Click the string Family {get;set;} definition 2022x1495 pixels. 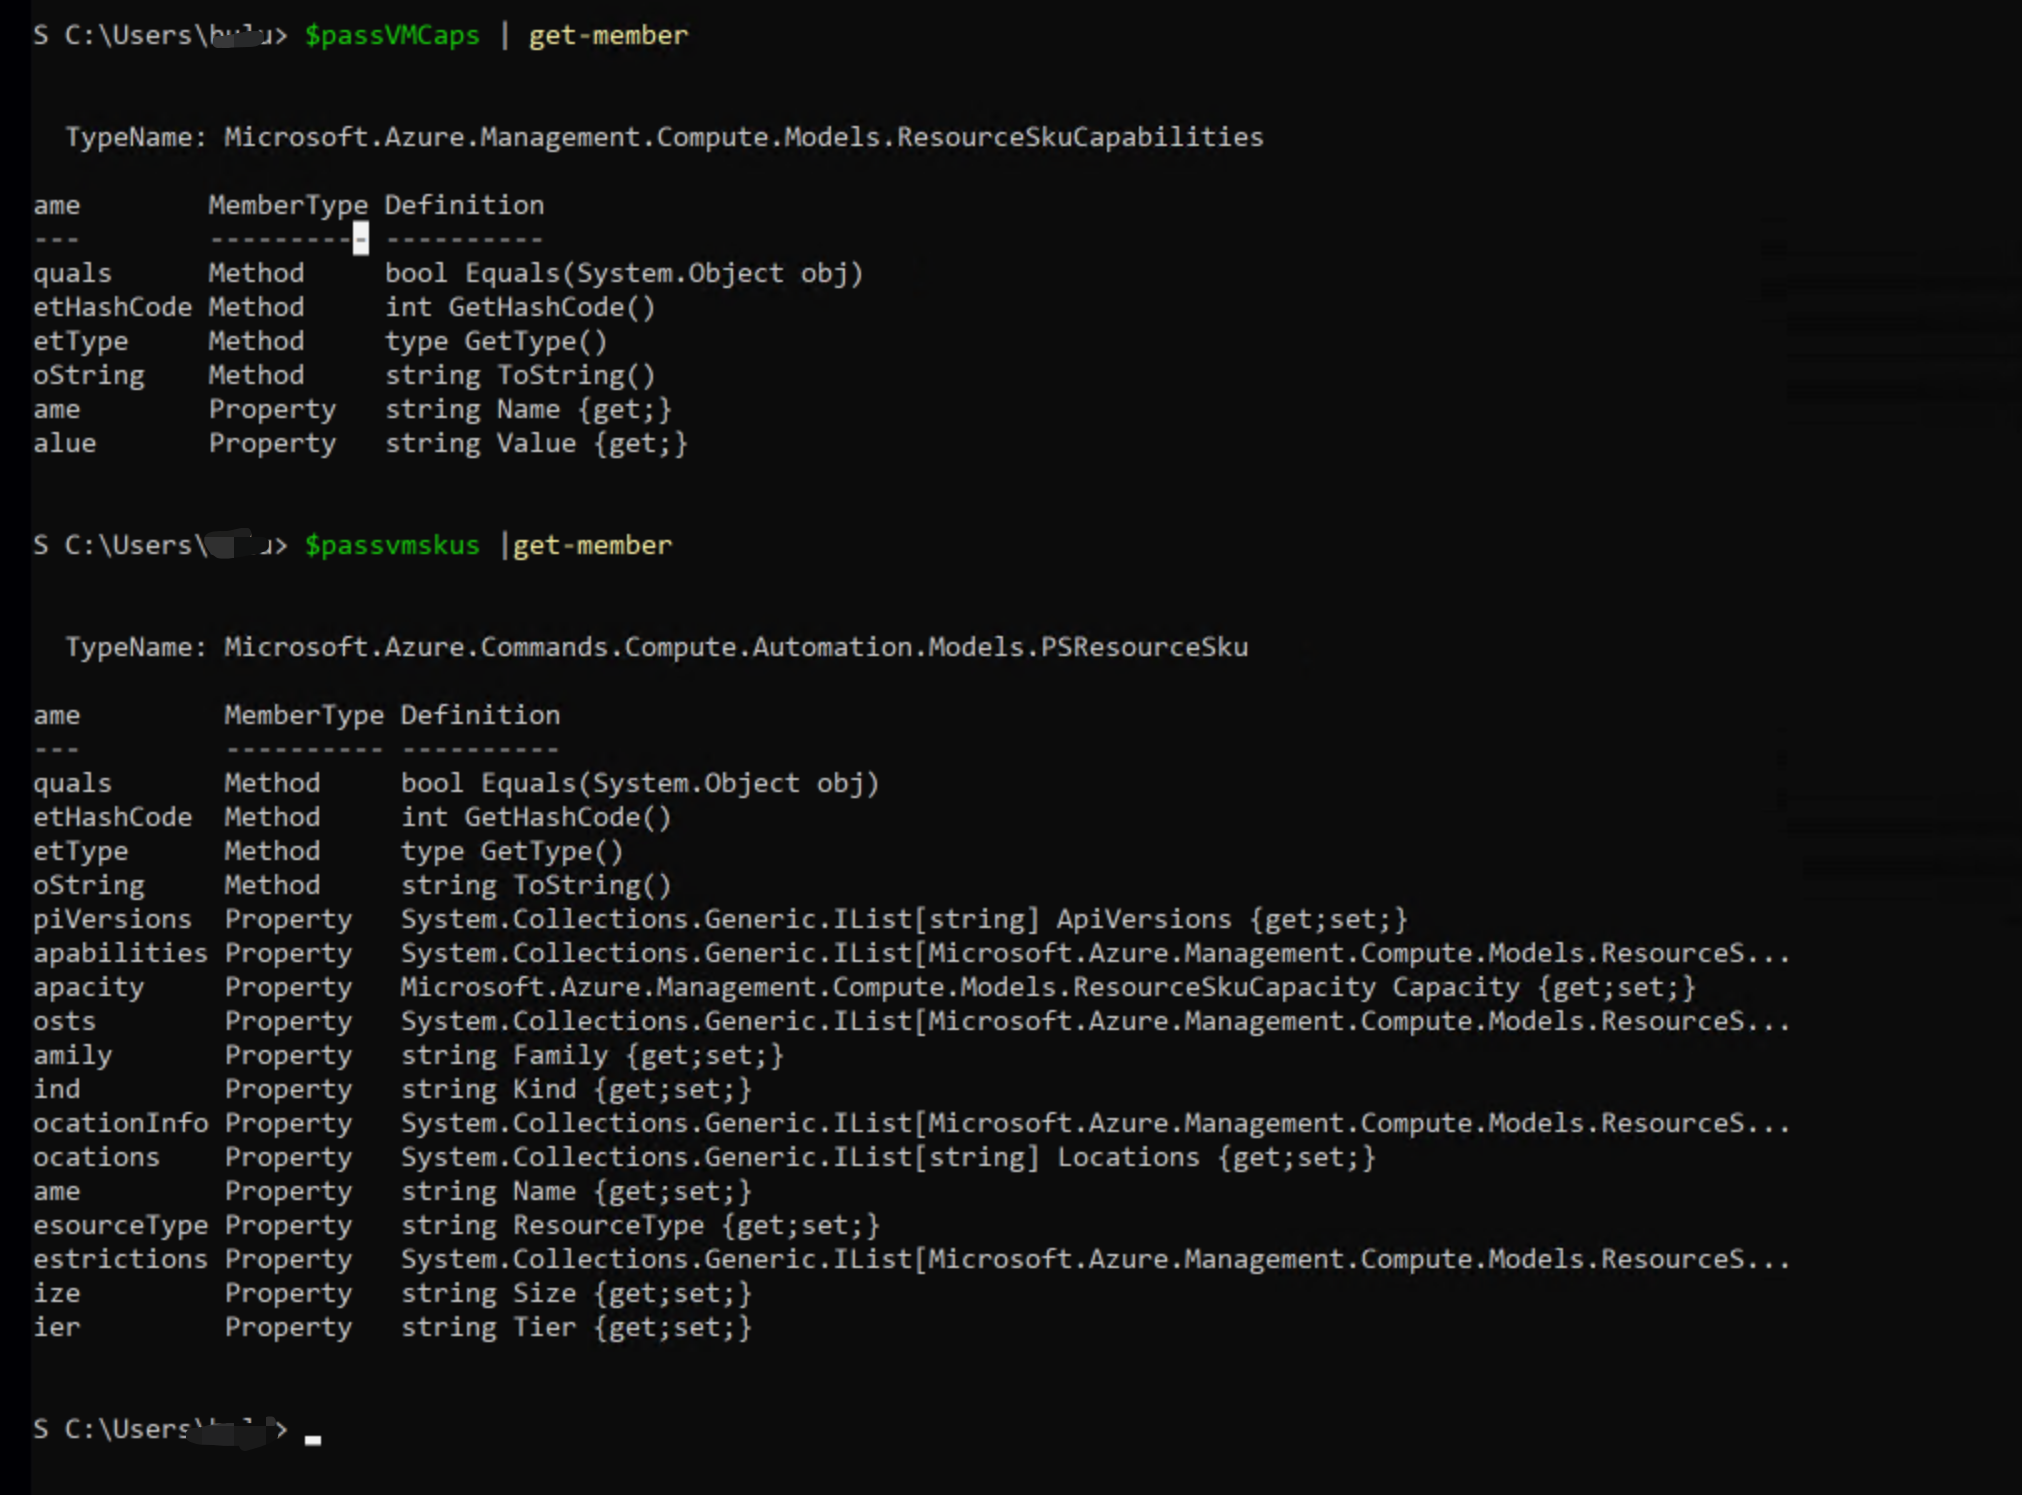pos(592,1055)
